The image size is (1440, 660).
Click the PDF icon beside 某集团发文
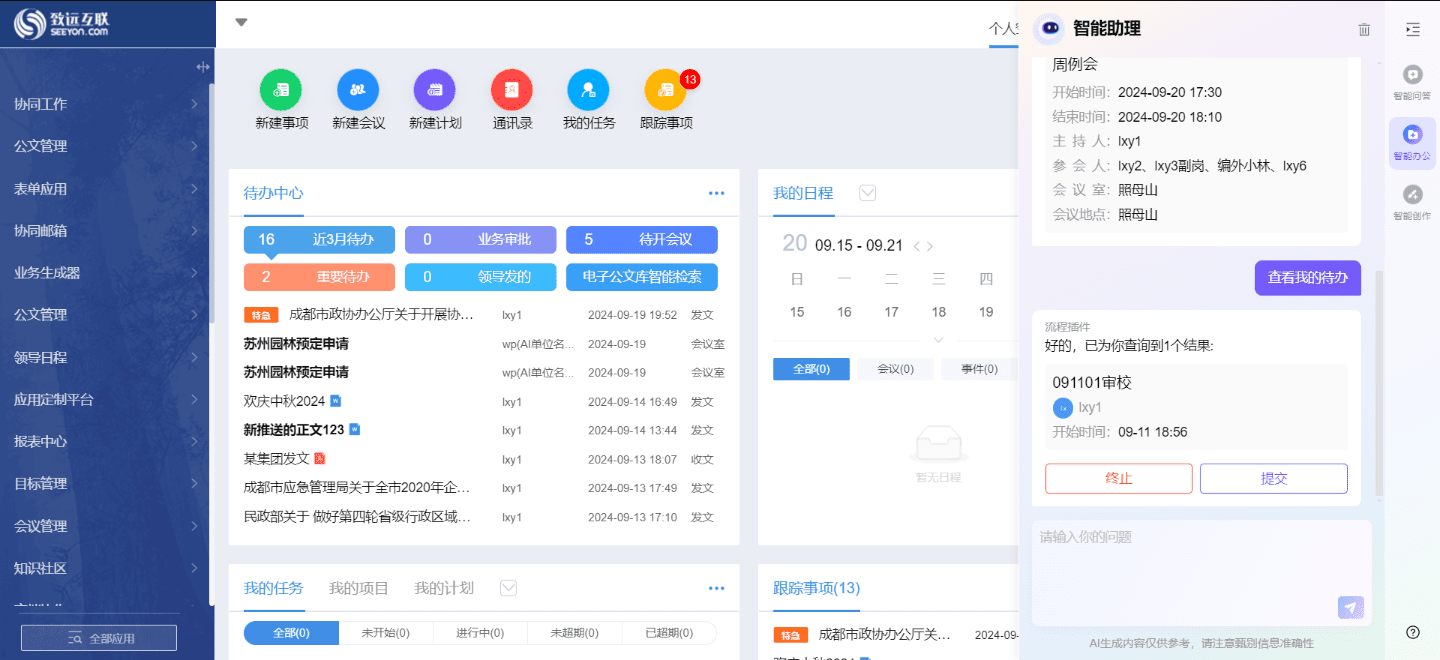[320, 458]
